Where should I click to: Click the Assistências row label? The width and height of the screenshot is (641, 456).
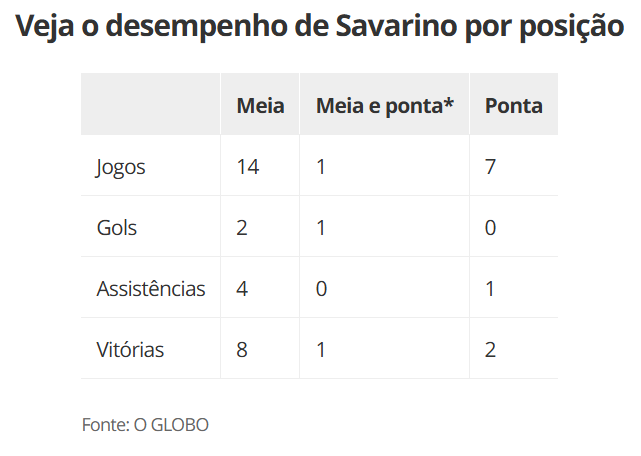[151, 289]
